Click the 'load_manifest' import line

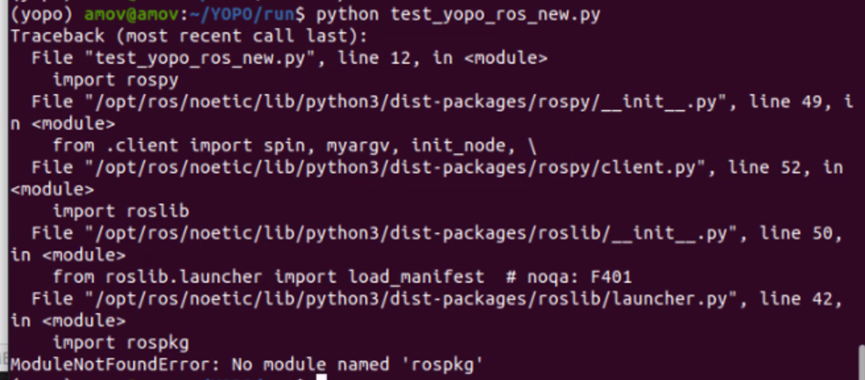pos(341,277)
